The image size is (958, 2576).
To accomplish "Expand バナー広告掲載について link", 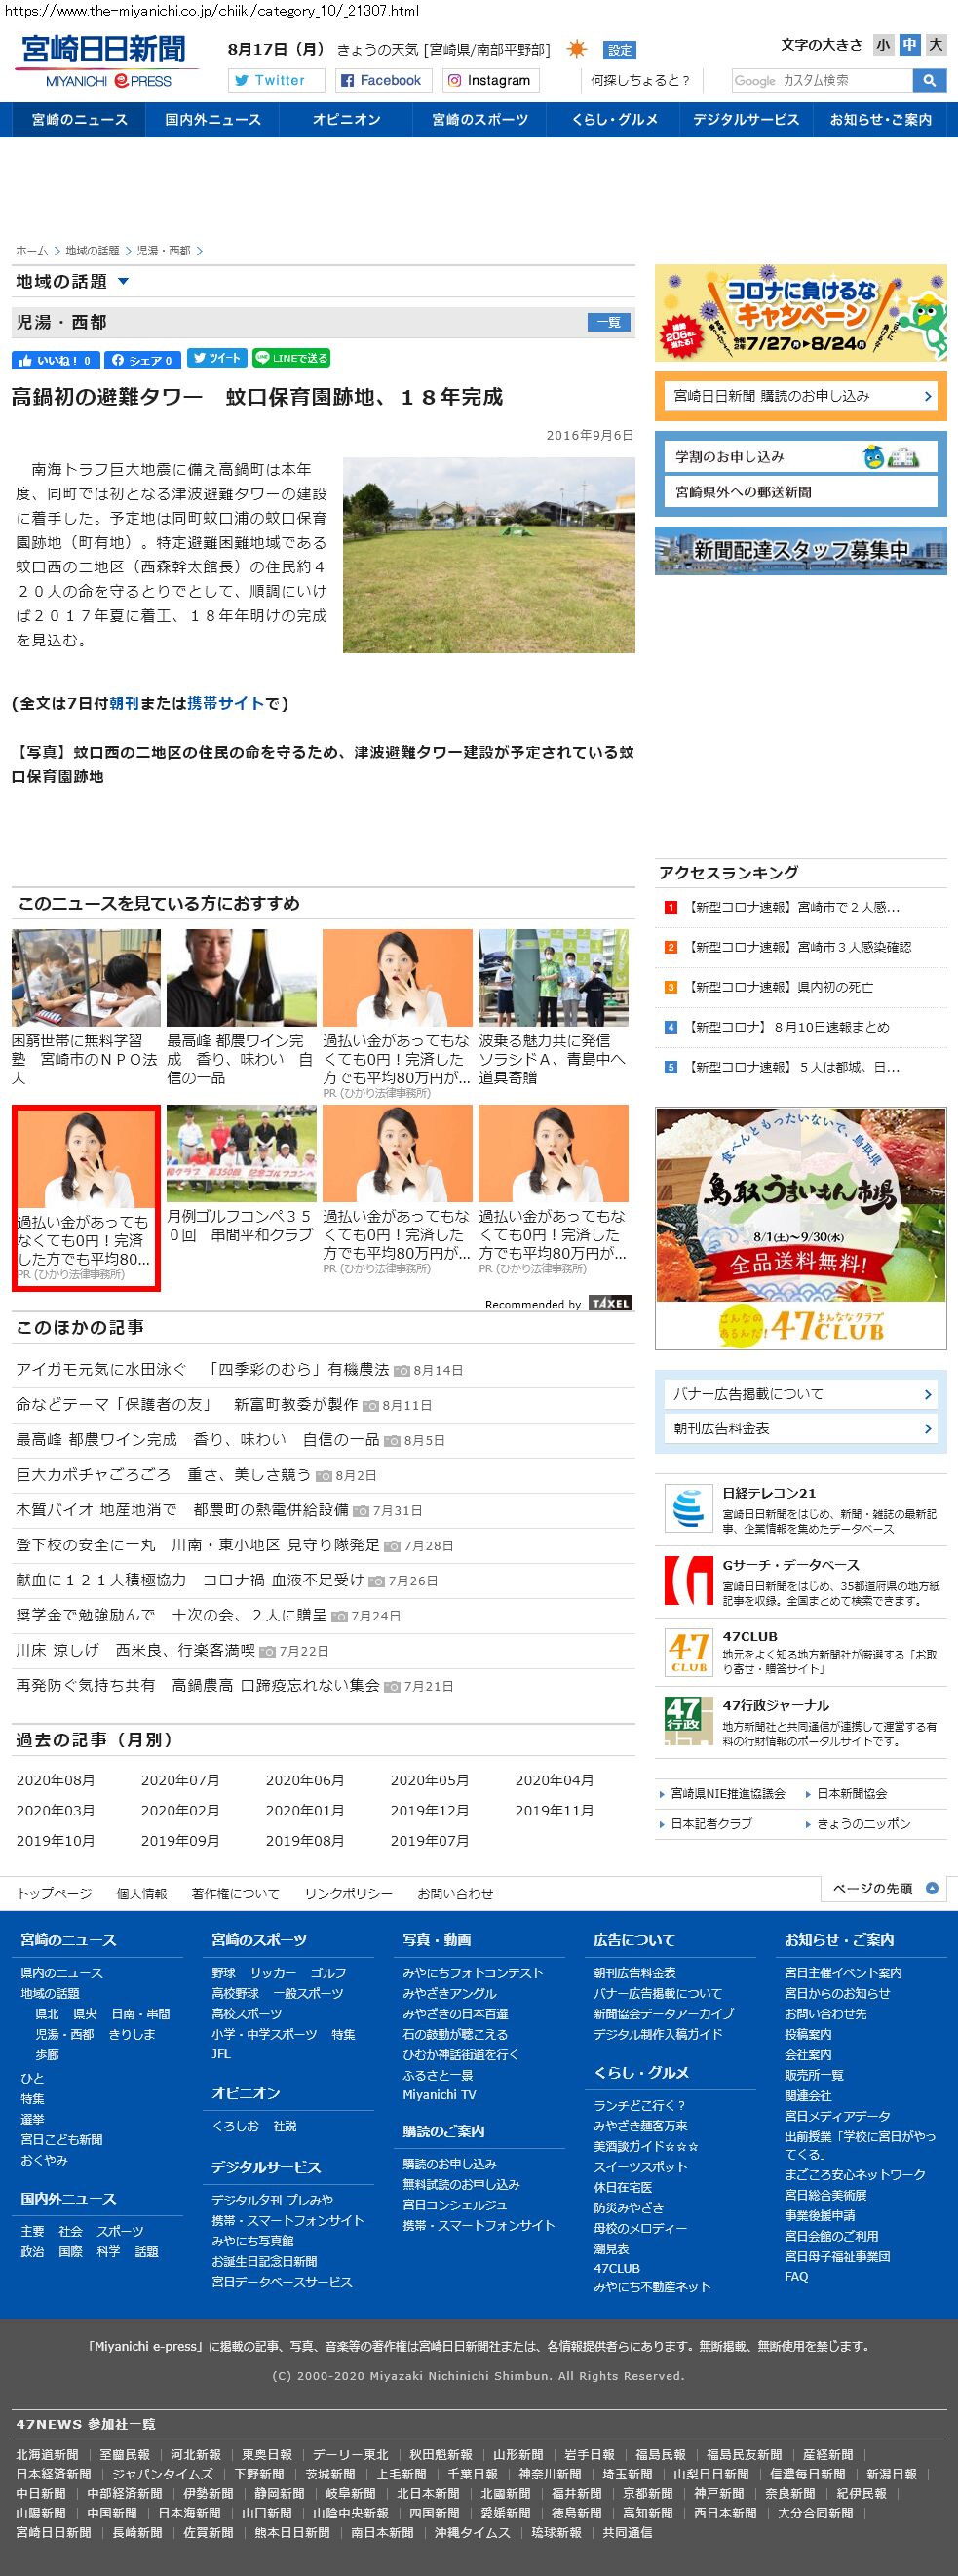I will [x=800, y=1394].
